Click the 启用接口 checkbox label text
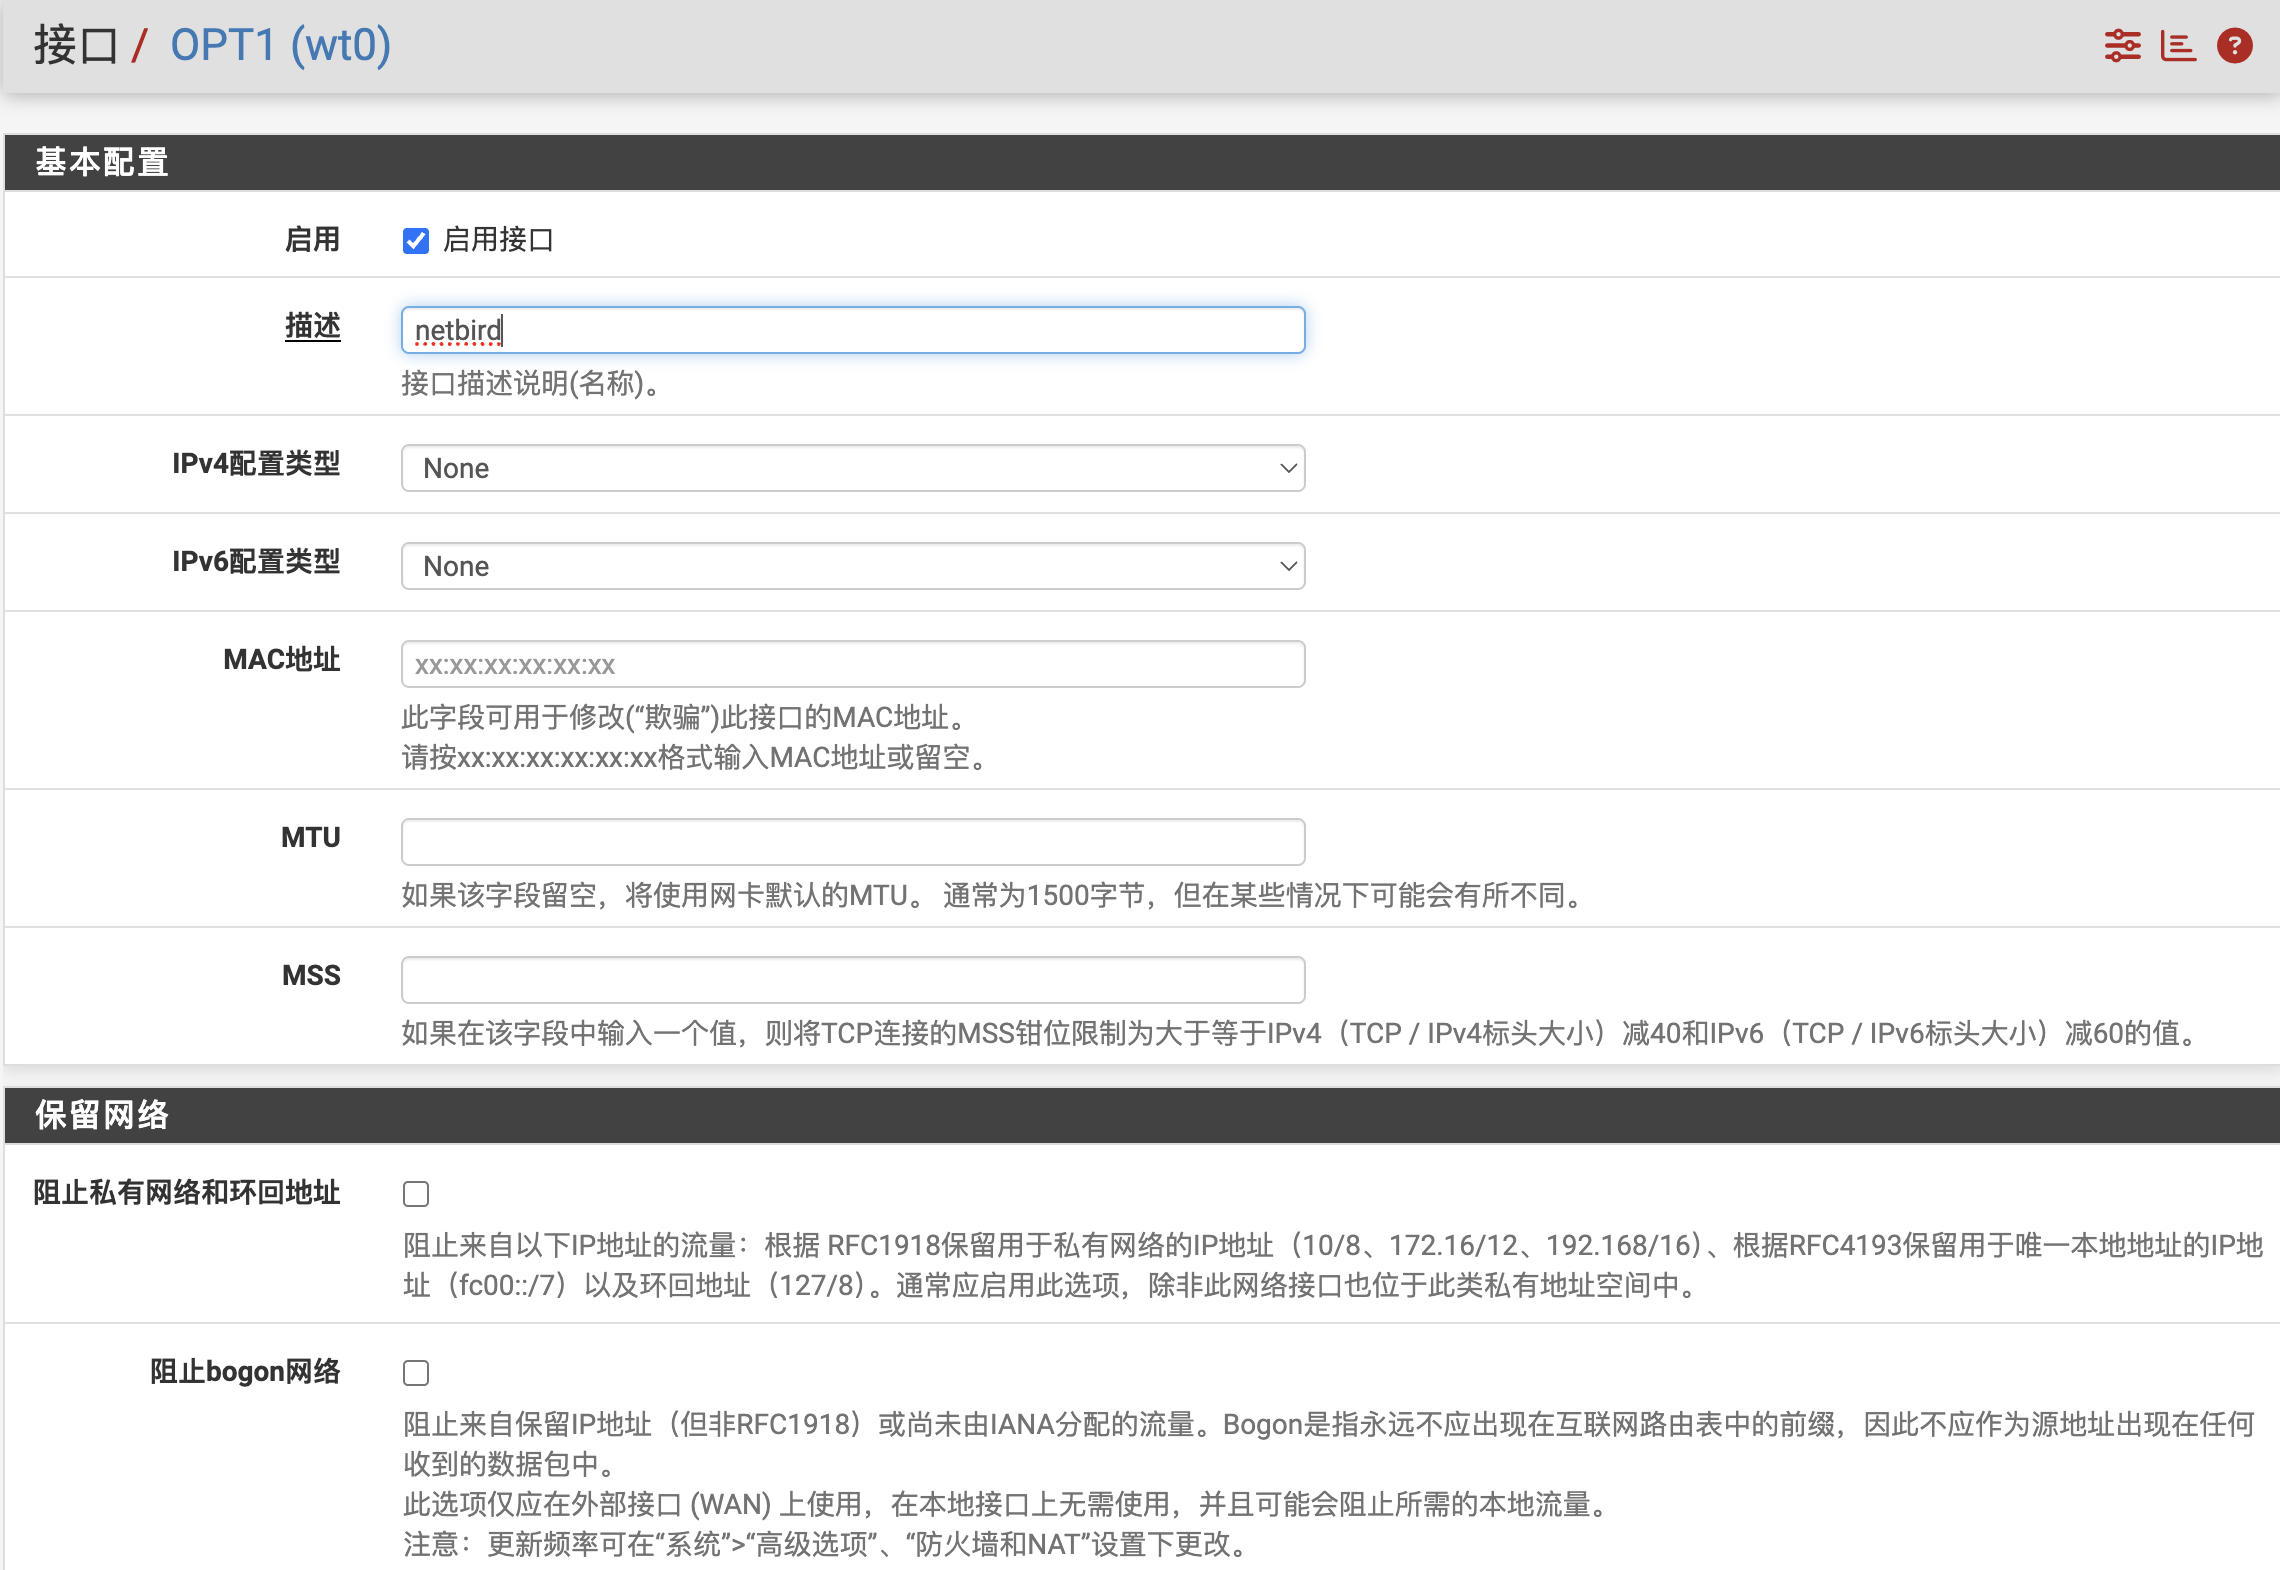Image resolution: width=2280 pixels, height=1570 pixels. tap(498, 240)
